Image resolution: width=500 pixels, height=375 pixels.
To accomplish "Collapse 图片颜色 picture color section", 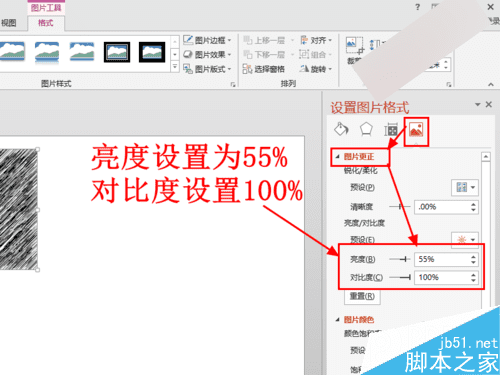I will [337, 320].
